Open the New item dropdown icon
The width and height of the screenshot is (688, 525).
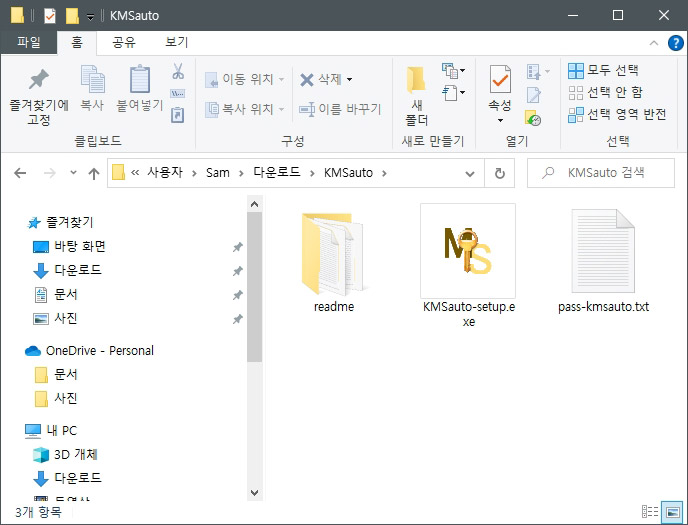(x=453, y=70)
